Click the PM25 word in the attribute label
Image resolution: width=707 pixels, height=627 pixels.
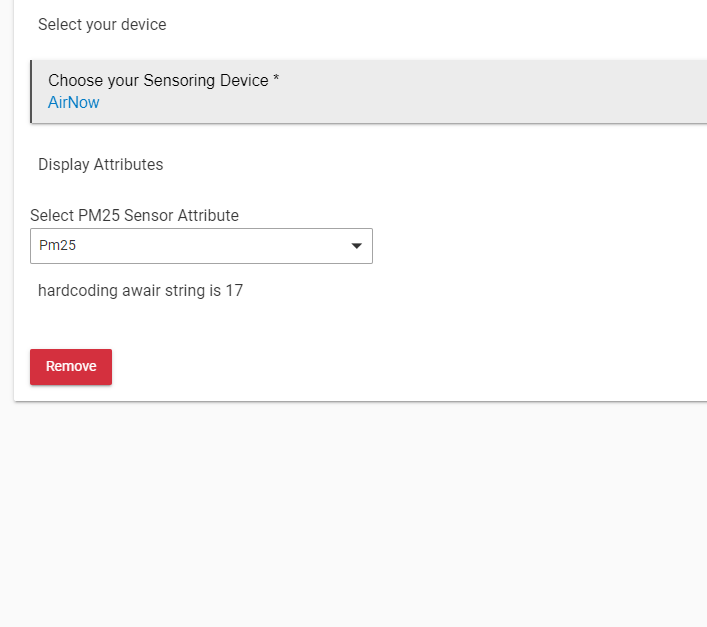[99, 215]
